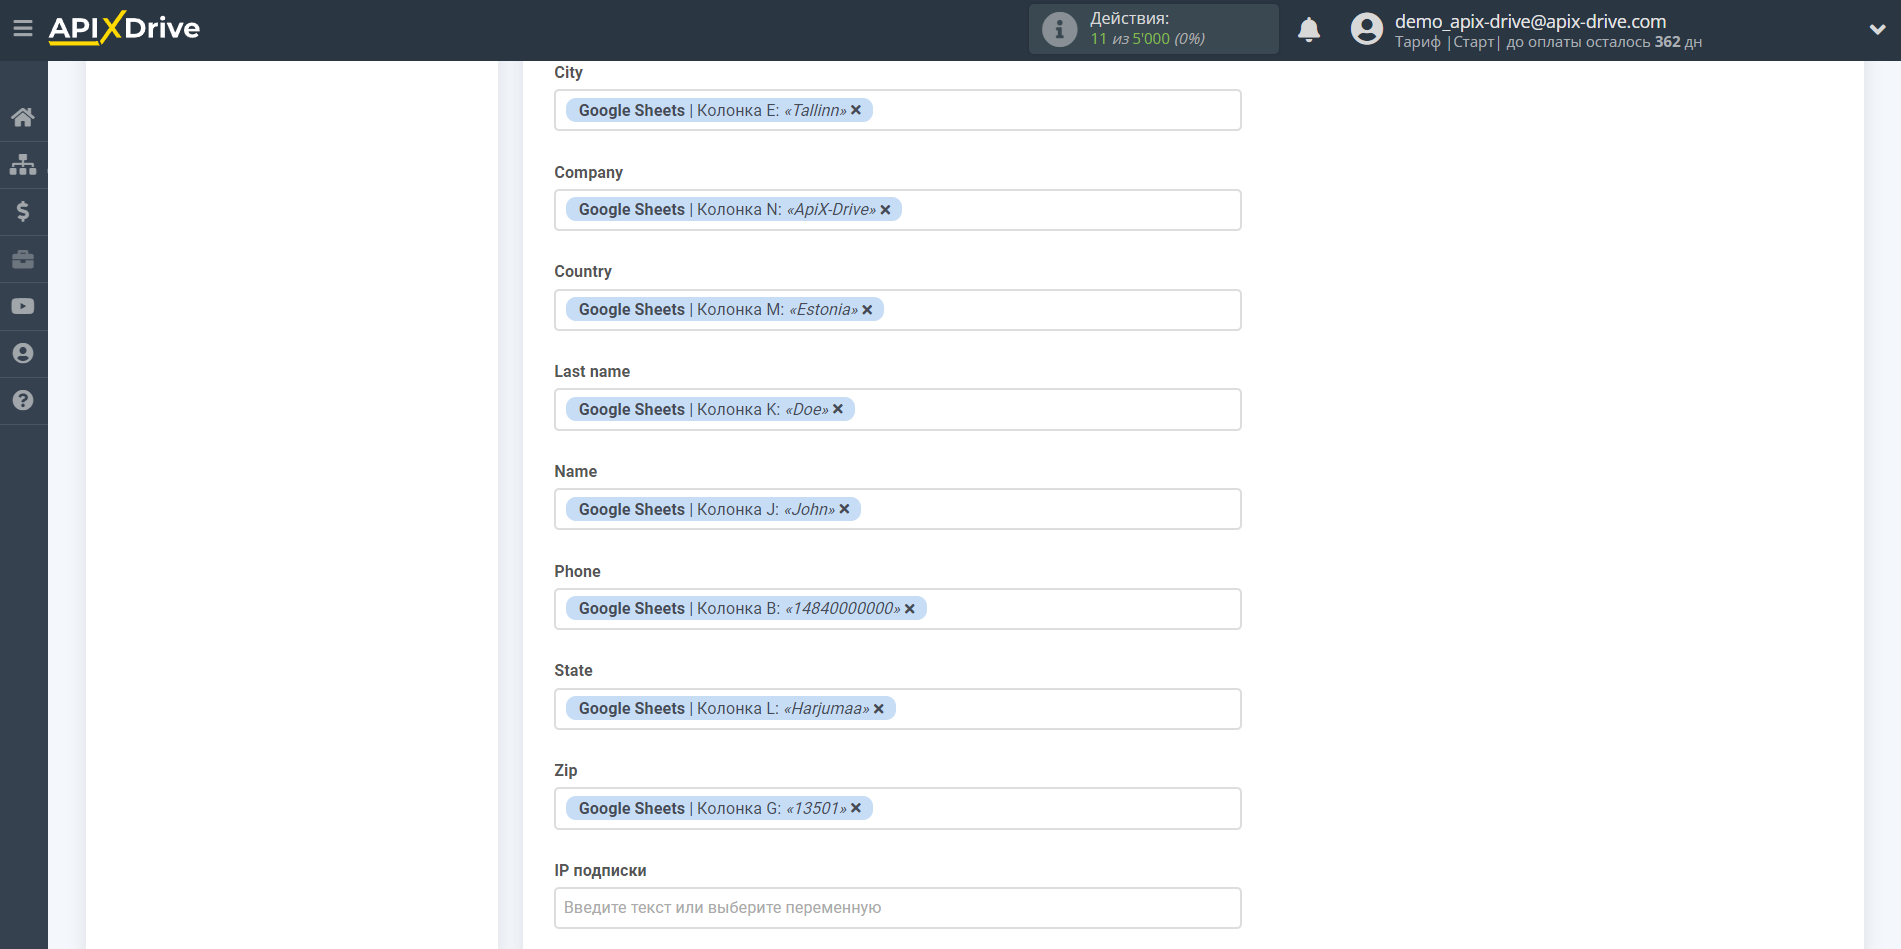The width and height of the screenshot is (1901, 949).
Task: Open the hamburger menu
Action: pos(22,28)
